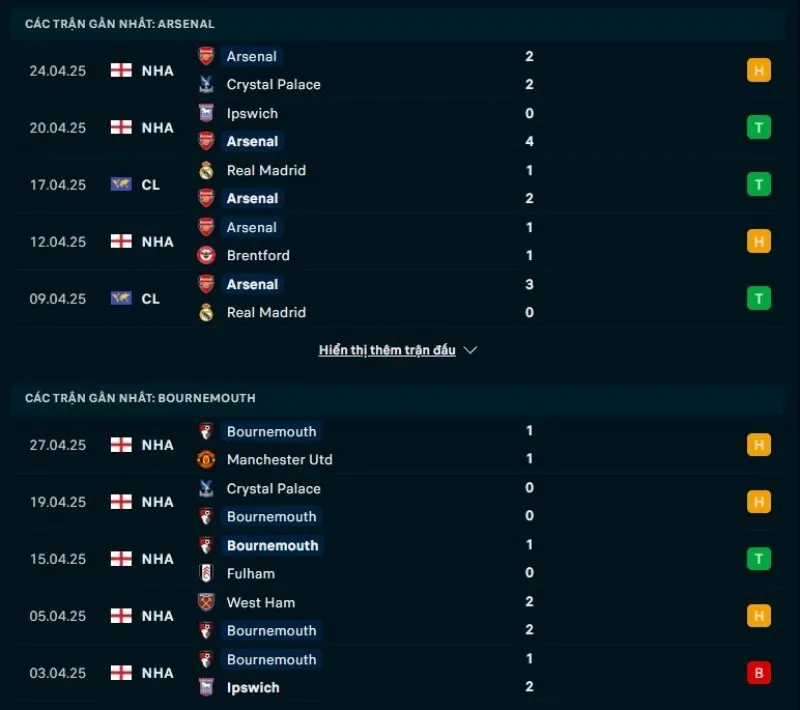Click Ipswich crest in 20.04.25 match
The height and width of the screenshot is (710, 800).
[x=206, y=113]
